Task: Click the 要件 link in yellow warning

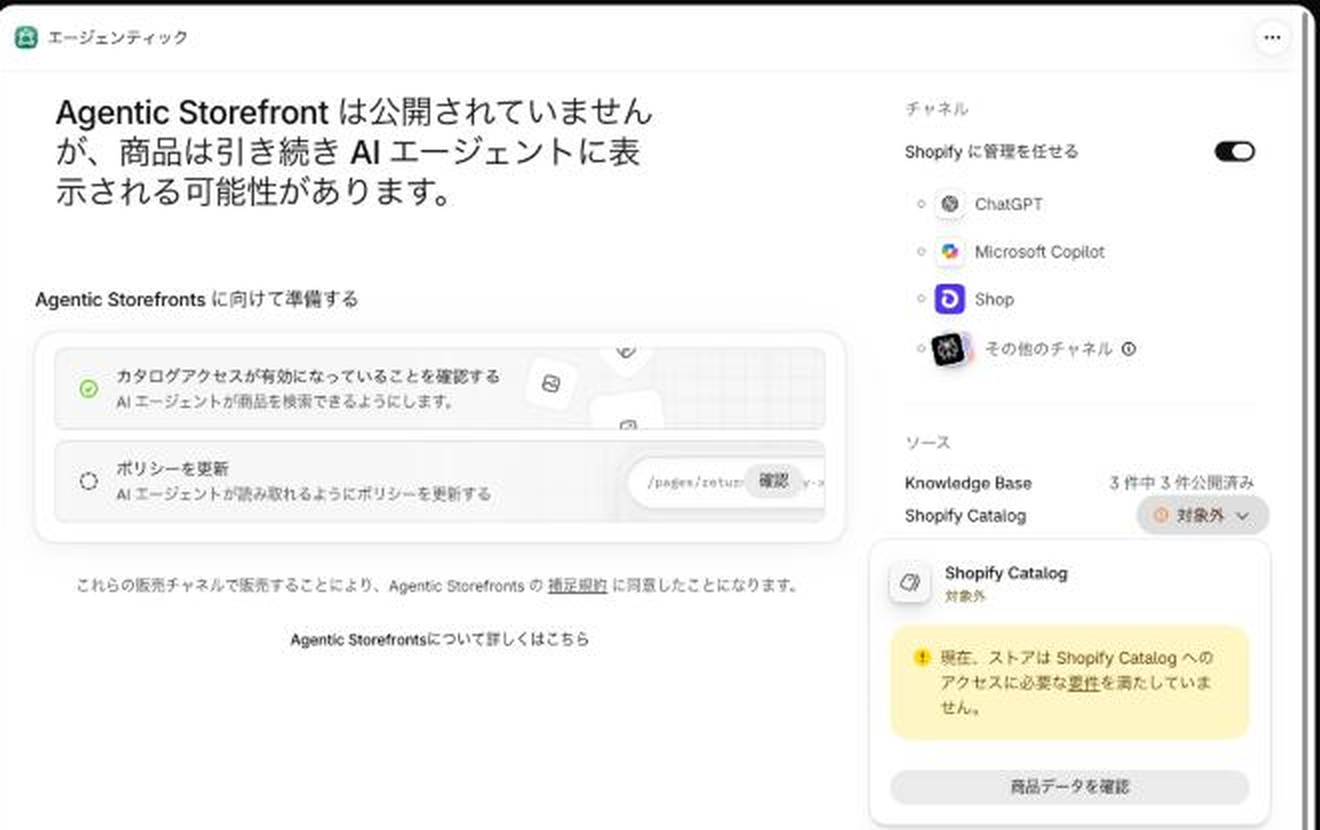Action: coord(1083,683)
